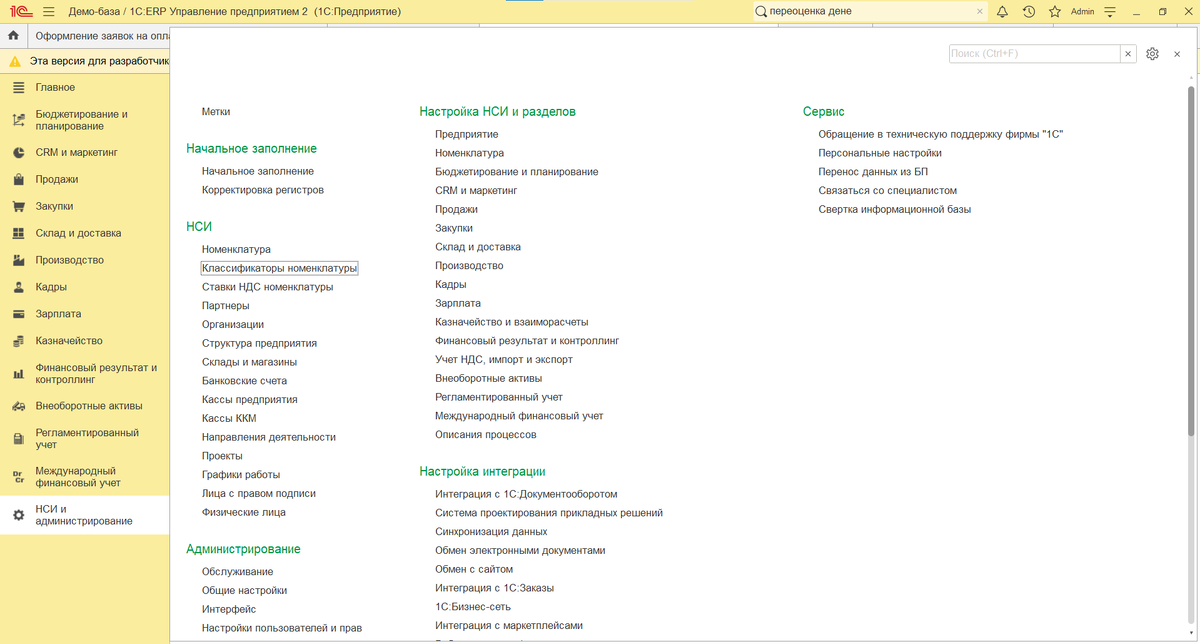The height and width of the screenshot is (644, 1200).
Task: Open Корректировка регистров
Action: pos(263,190)
